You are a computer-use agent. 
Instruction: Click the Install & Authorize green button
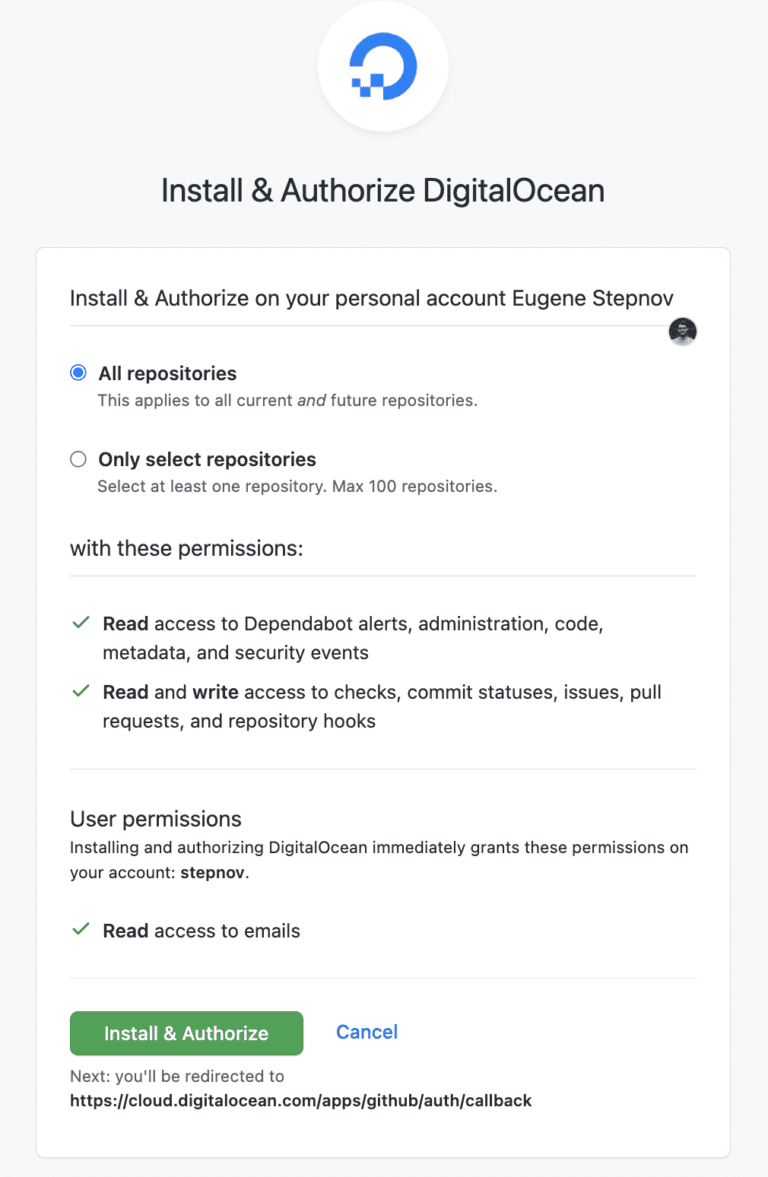186,1033
